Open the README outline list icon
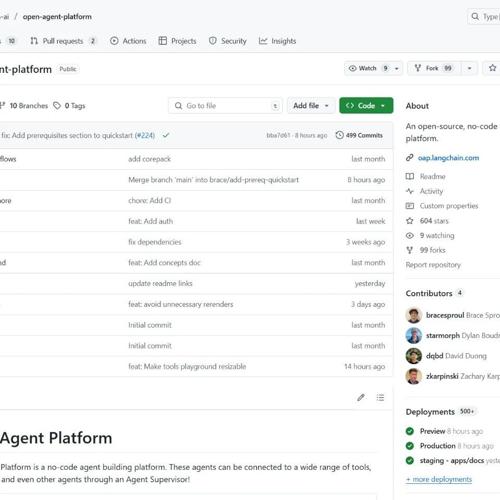Screen dimensions: 500x500 (380, 397)
